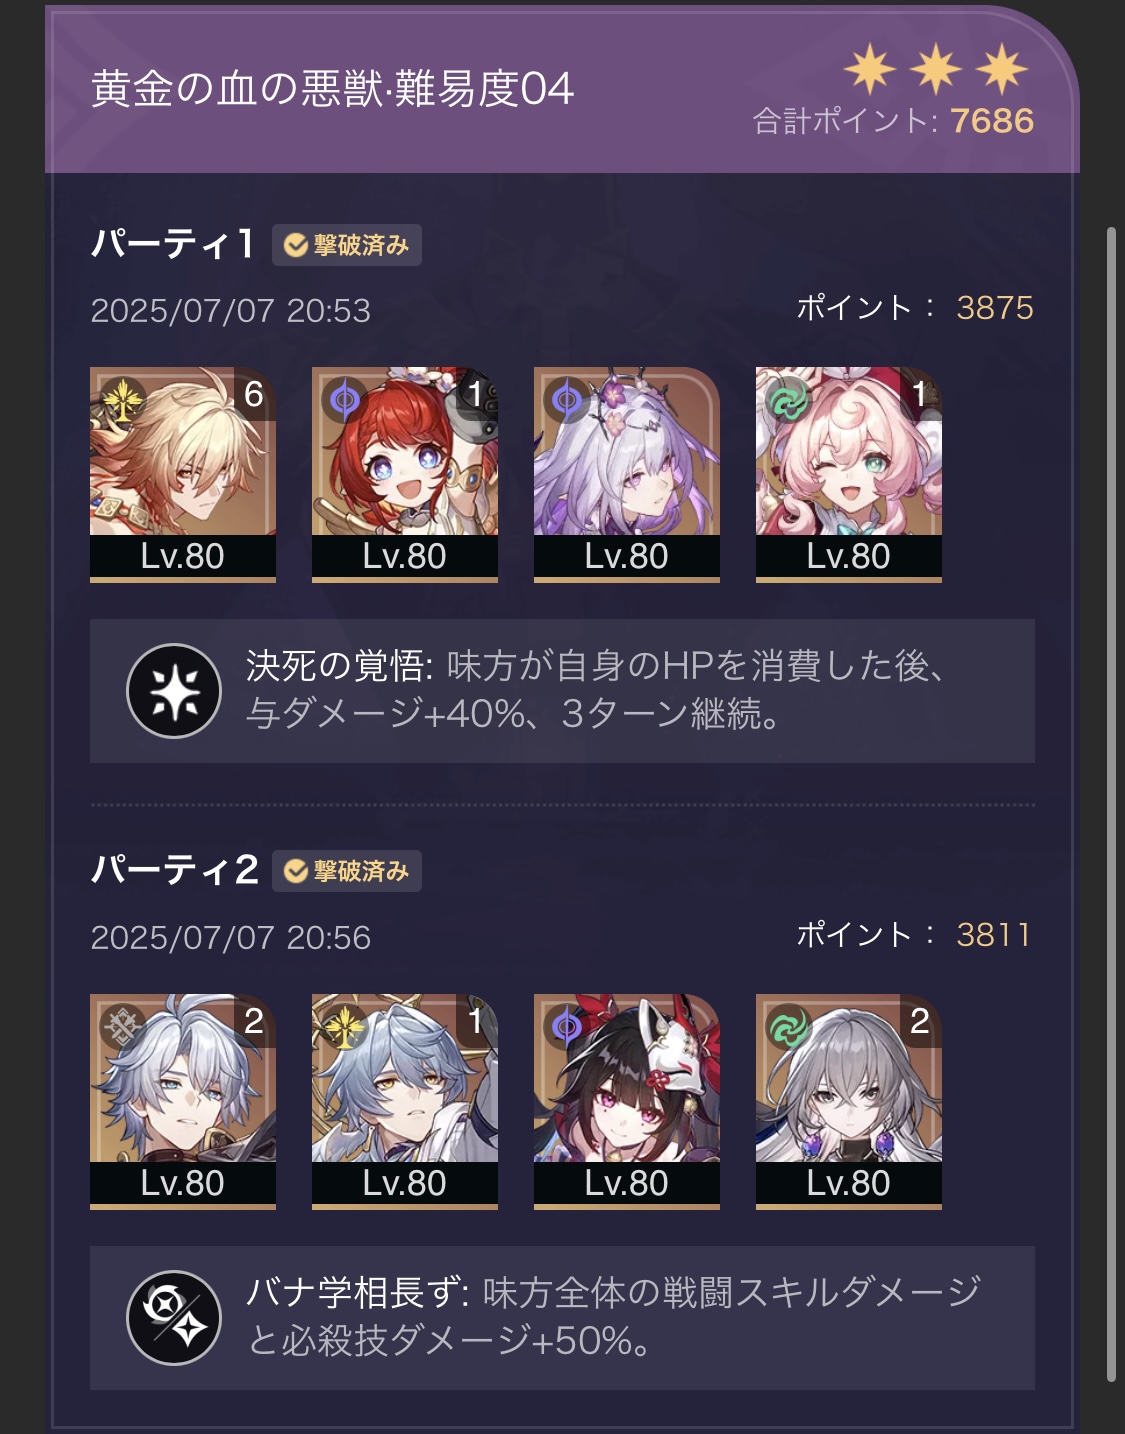Screen dimensions: 1125x1434
Task: Click the Party 1 撃破済み cleared badge
Action: tap(347, 245)
